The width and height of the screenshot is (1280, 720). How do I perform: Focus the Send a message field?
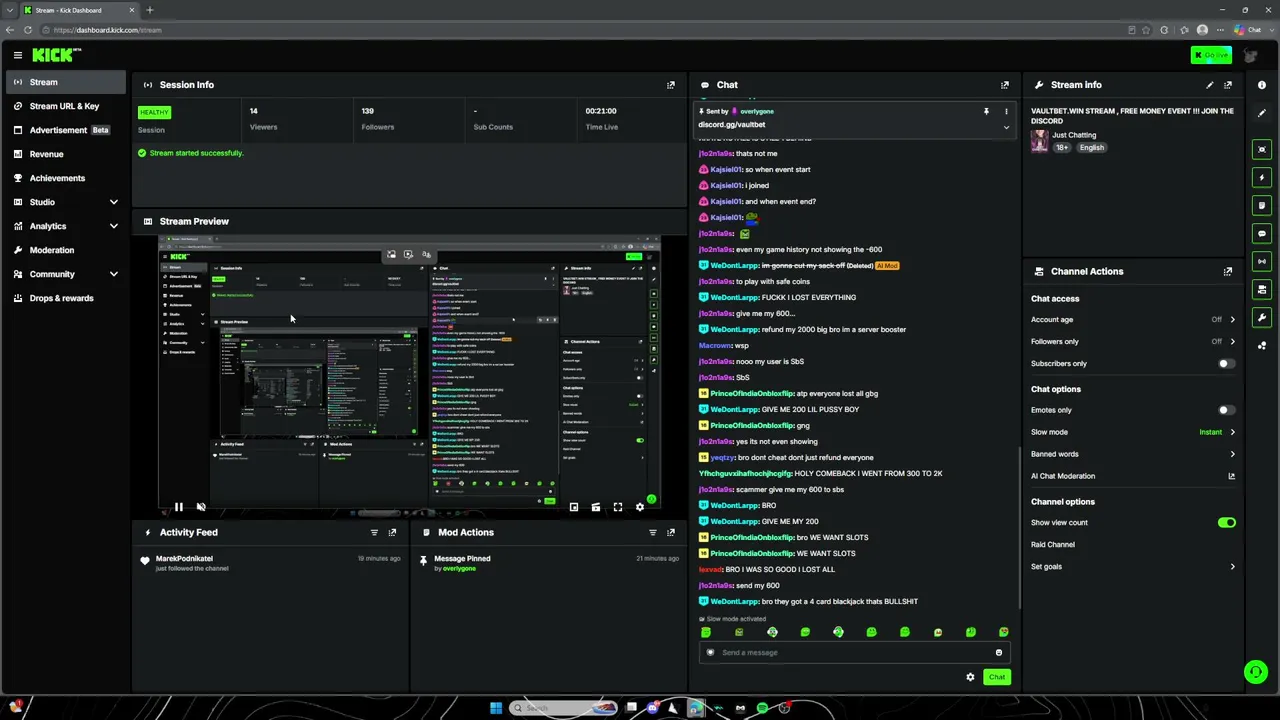(855, 653)
